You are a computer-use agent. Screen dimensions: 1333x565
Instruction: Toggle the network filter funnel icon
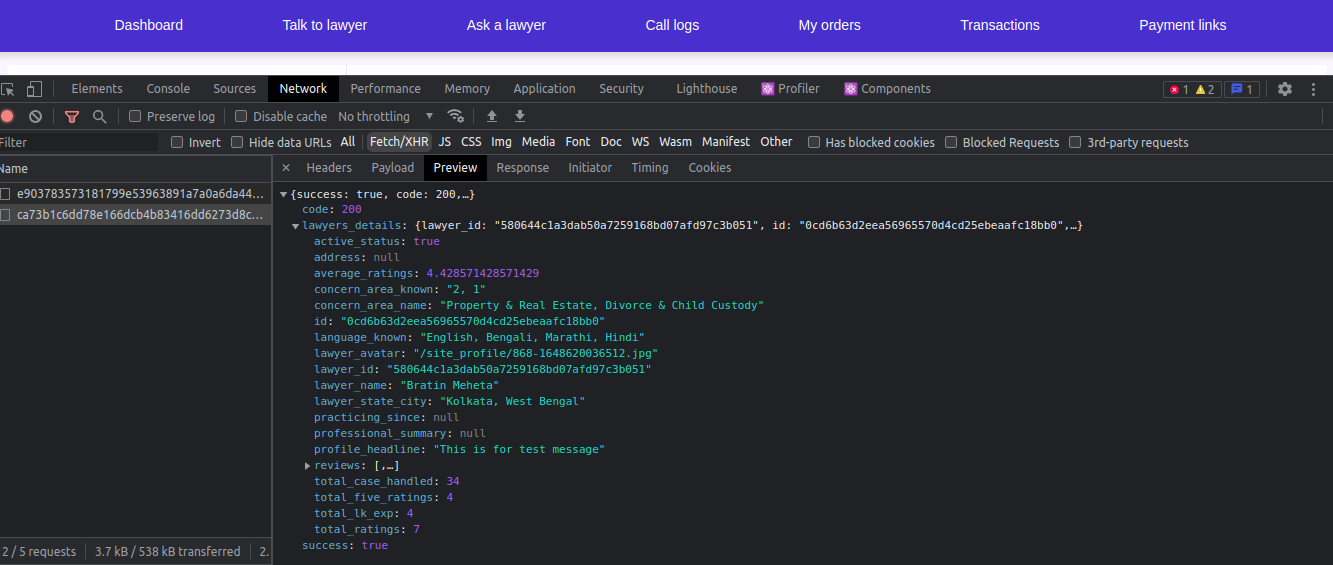click(71, 116)
